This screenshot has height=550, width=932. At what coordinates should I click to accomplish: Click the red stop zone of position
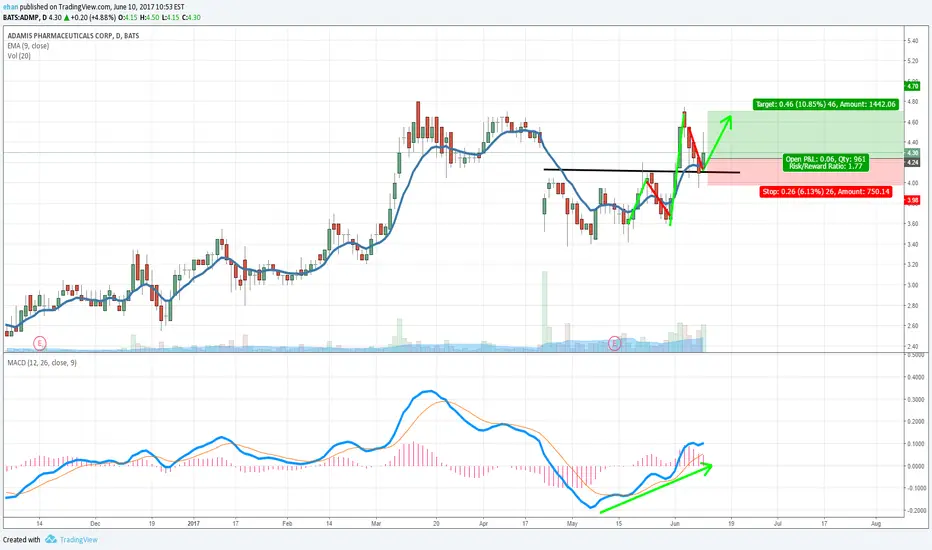(x=805, y=172)
